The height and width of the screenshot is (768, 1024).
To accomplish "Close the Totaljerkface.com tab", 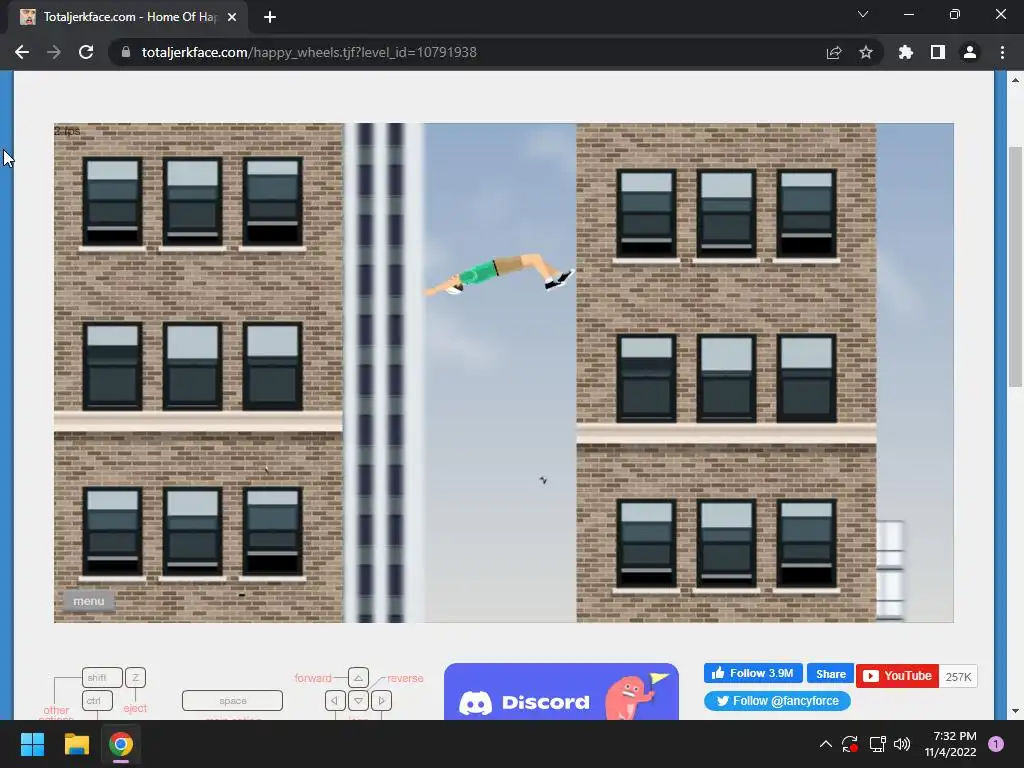I will (x=232, y=17).
